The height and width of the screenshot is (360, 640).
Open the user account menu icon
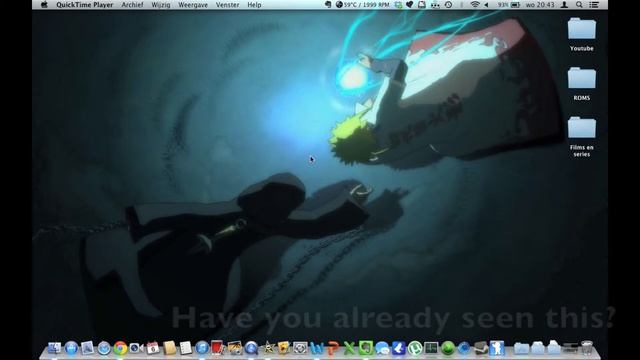pyautogui.click(x=564, y=5)
